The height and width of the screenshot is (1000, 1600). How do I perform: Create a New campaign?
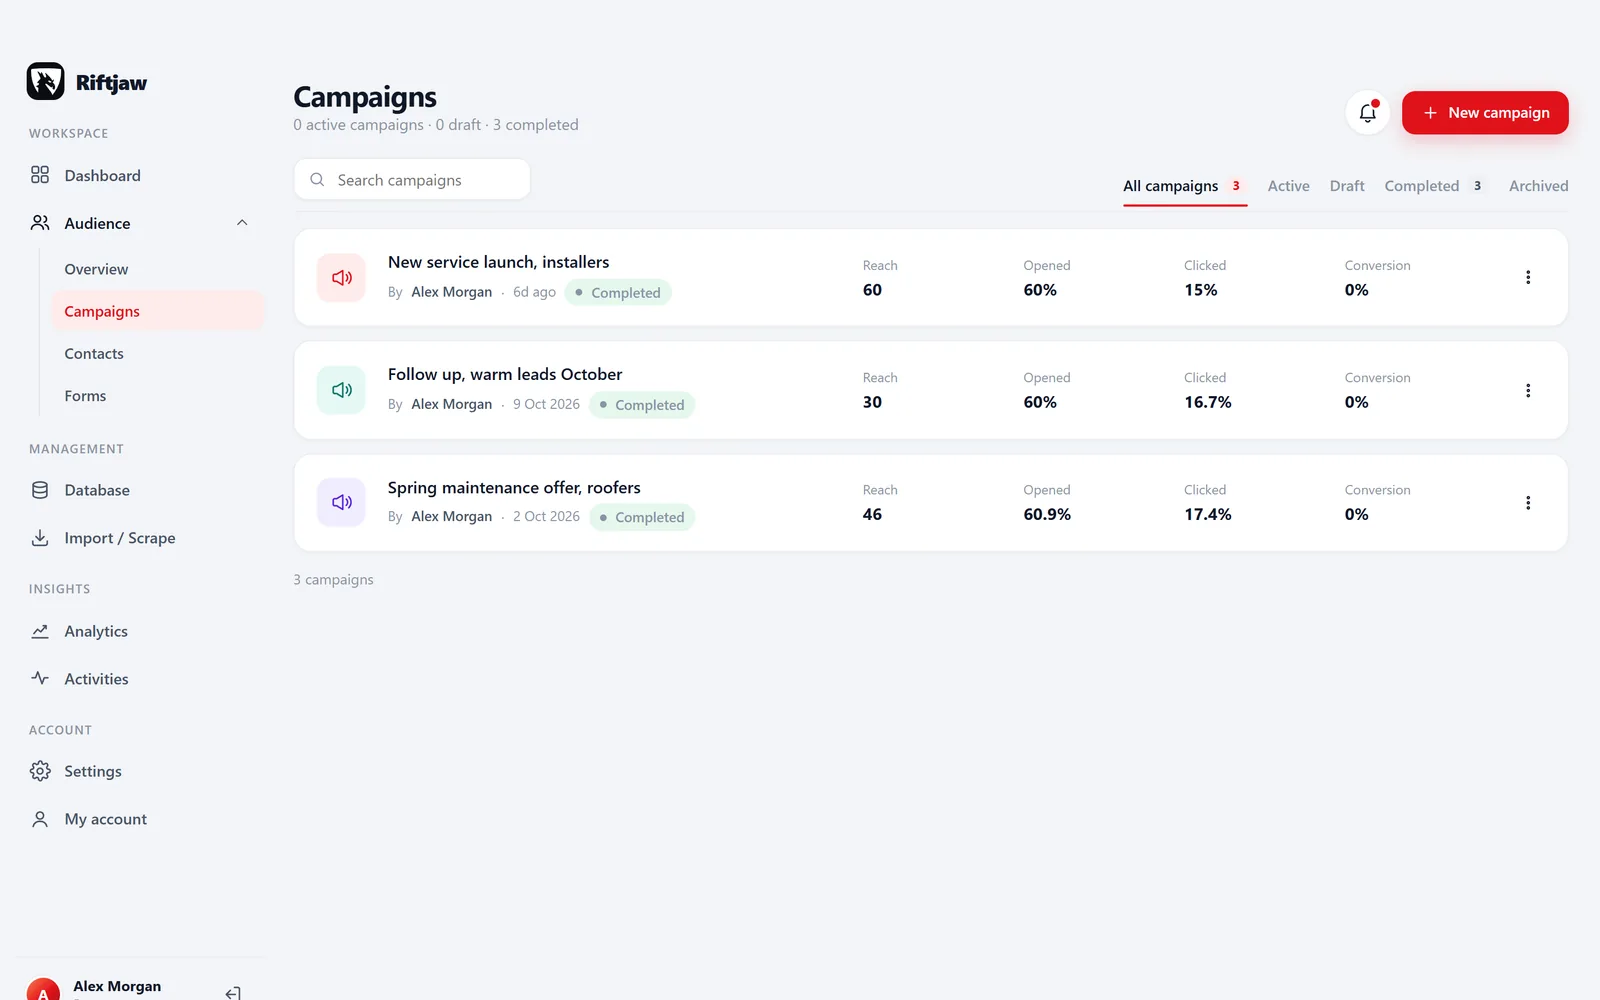click(x=1485, y=113)
